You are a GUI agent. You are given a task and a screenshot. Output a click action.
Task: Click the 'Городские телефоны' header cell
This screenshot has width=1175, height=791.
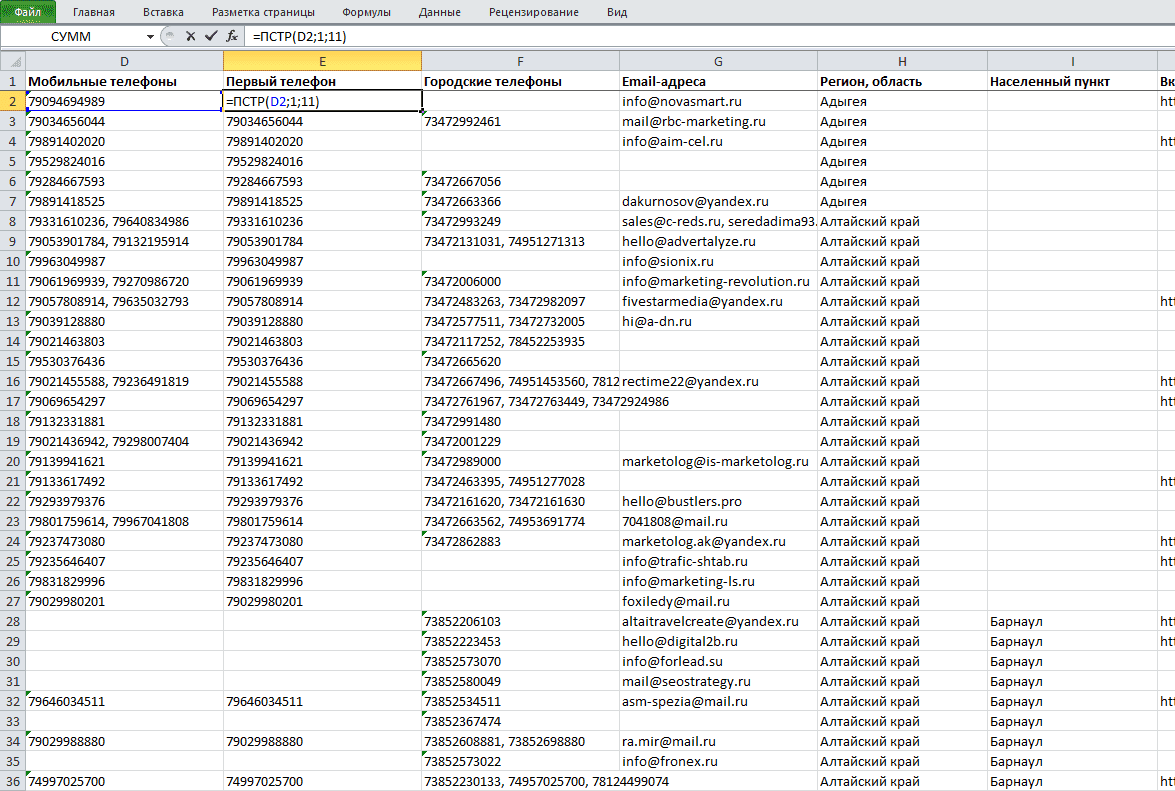pos(520,82)
